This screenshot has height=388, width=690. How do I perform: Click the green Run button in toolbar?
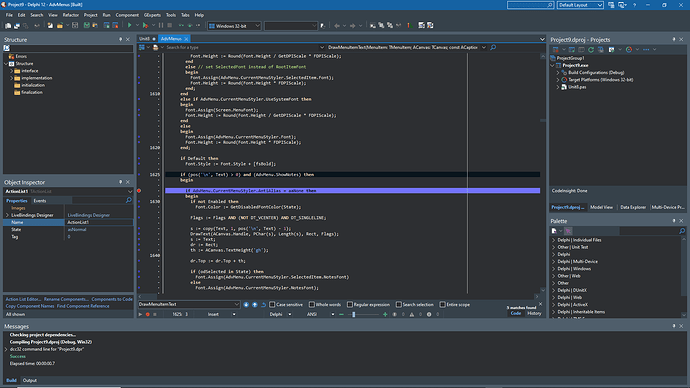(x=129, y=26)
